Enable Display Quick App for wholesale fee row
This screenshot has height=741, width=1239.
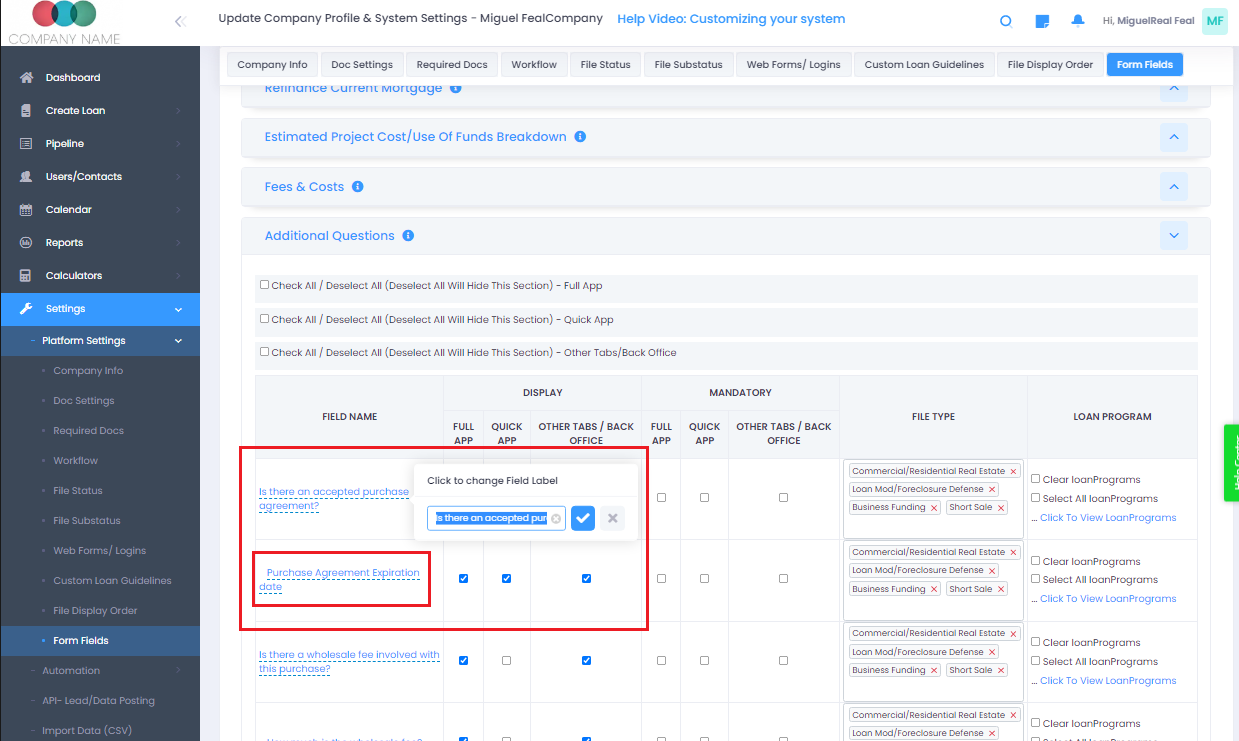[506, 660]
